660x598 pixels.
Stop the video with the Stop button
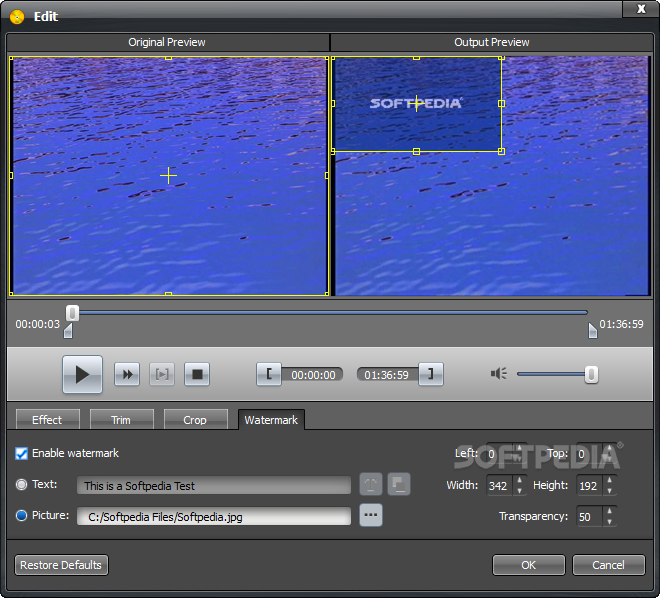pos(197,374)
